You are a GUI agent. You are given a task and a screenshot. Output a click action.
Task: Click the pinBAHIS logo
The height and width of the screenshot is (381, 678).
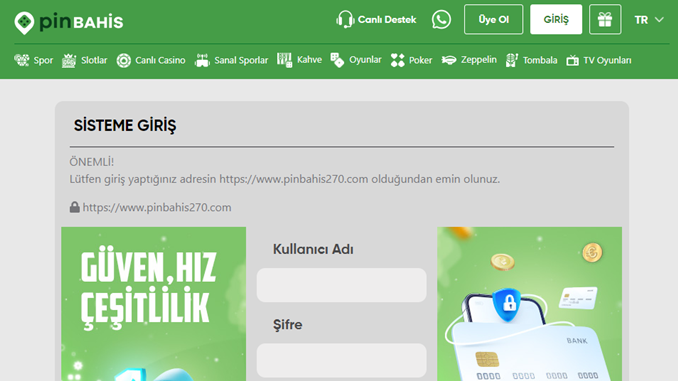[x=69, y=22]
